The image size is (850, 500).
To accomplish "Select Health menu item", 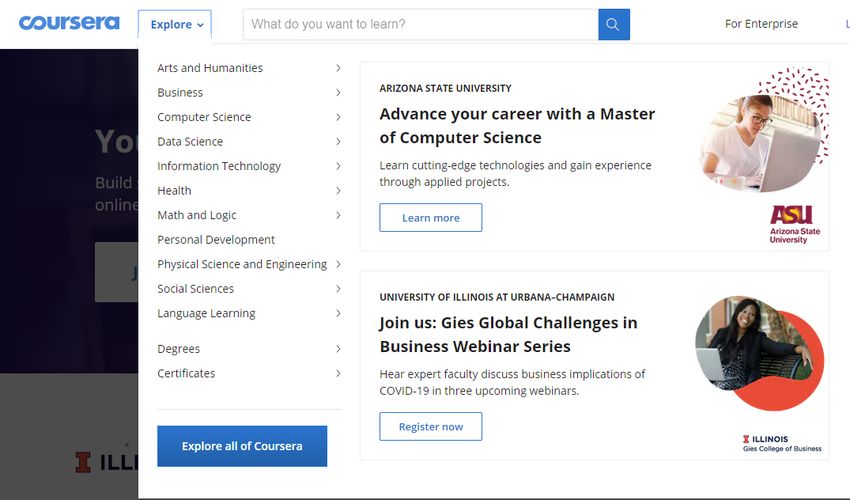I will (x=174, y=191).
